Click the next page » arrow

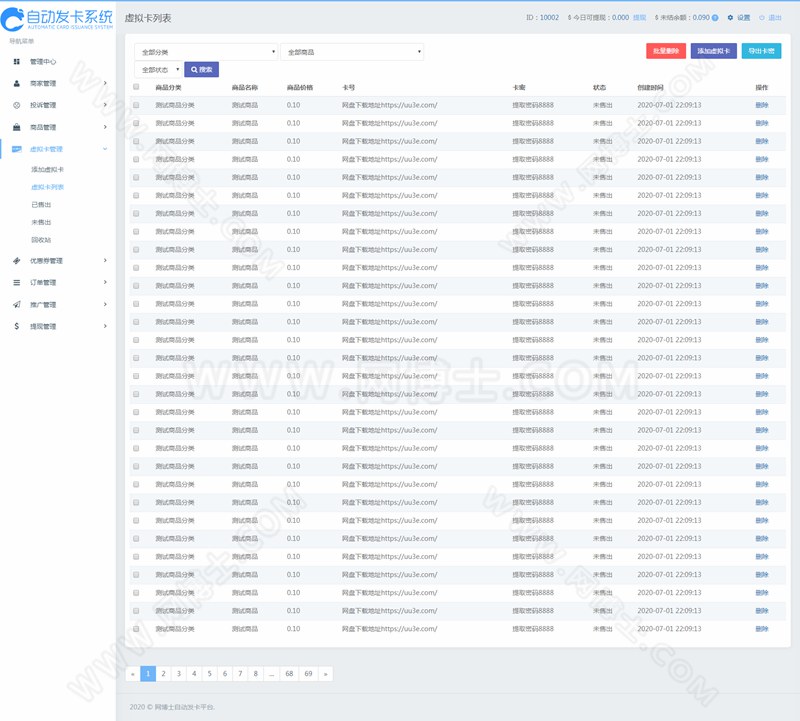[326, 674]
